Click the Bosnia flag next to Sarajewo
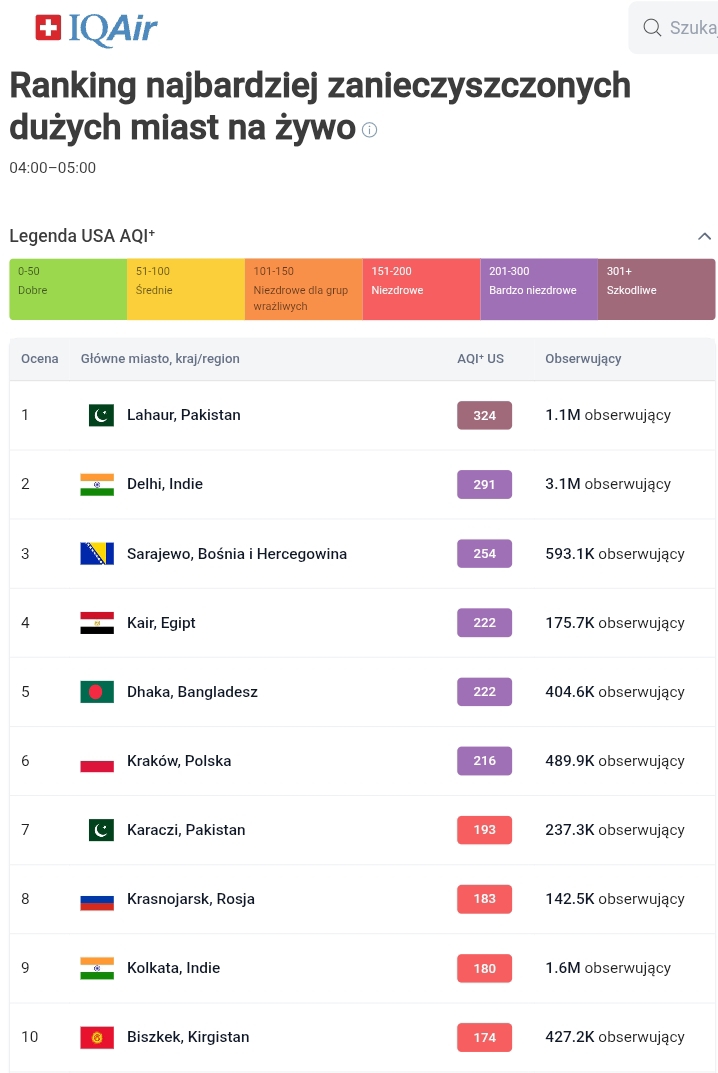 [x=97, y=553]
